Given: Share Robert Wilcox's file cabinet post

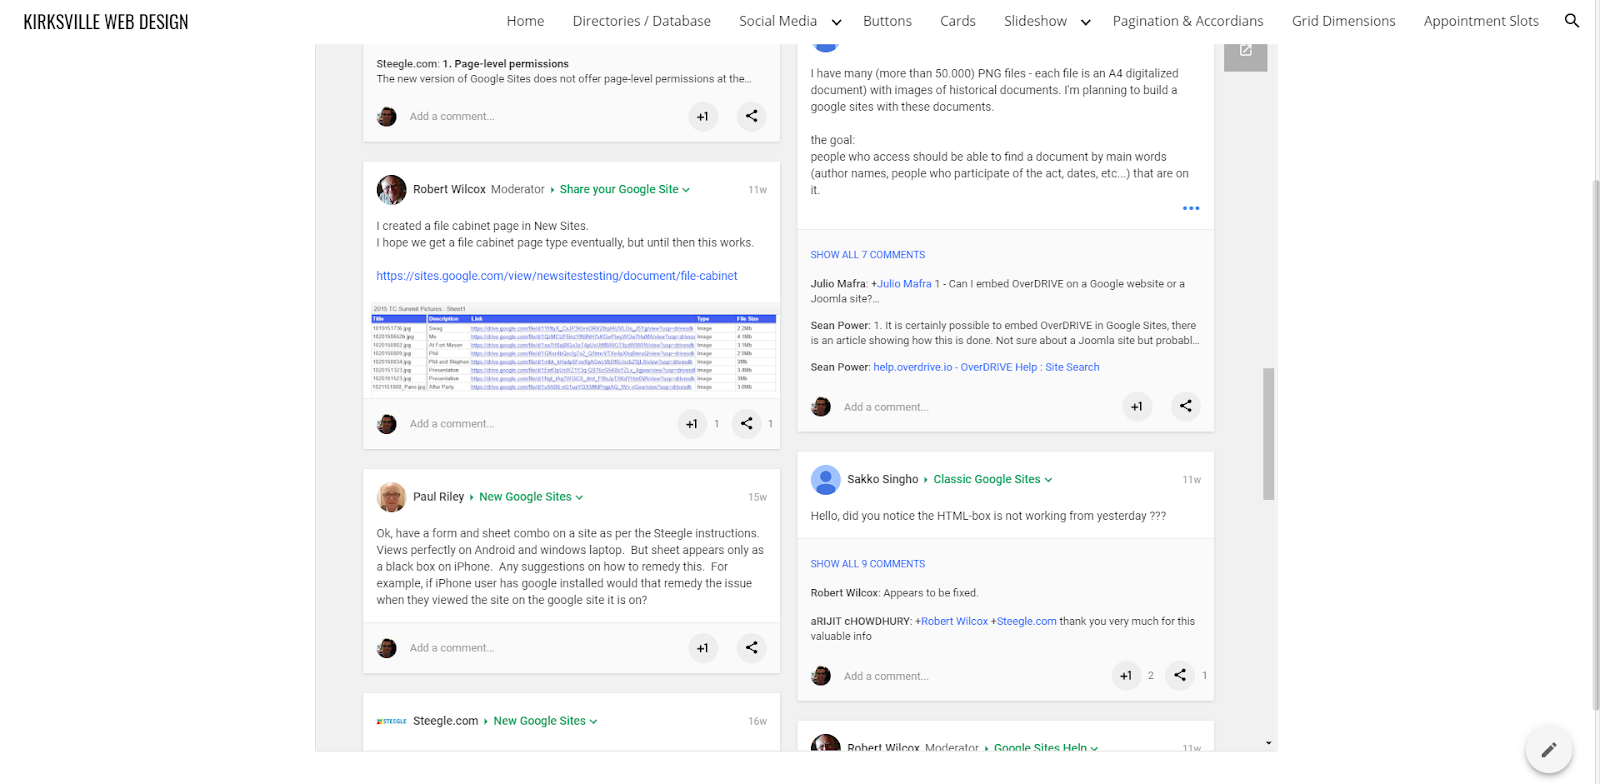Looking at the screenshot, I should tap(747, 424).
